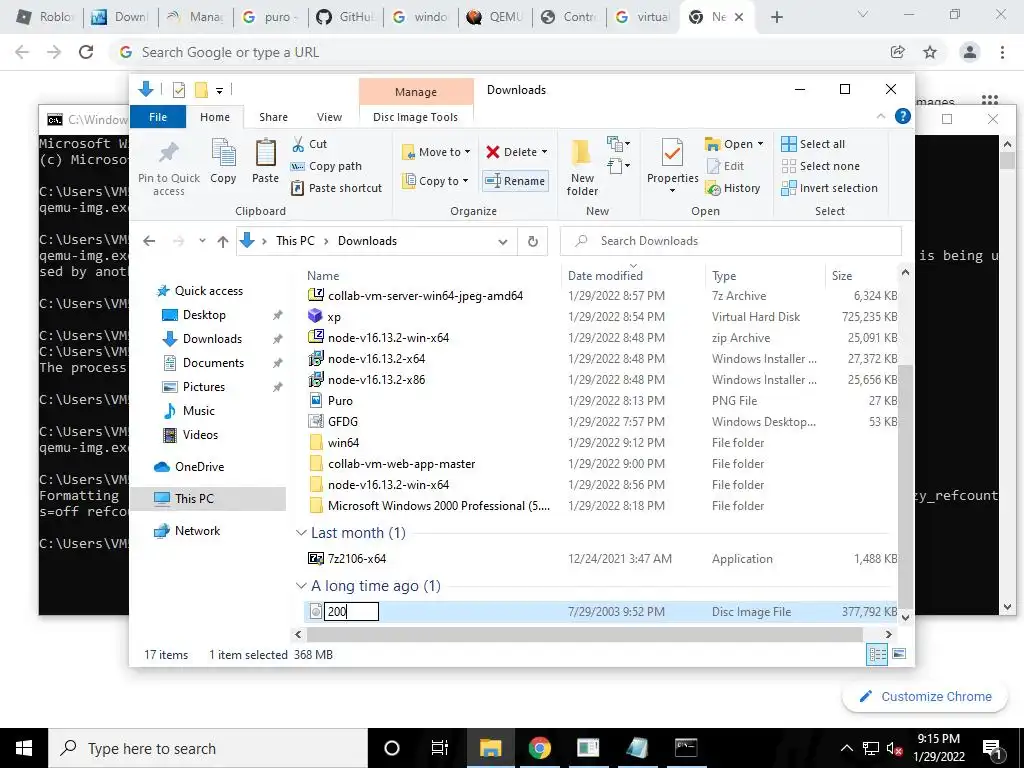Reload the Chrome page
Screen dimensions: 1024x768
coord(86,52)
